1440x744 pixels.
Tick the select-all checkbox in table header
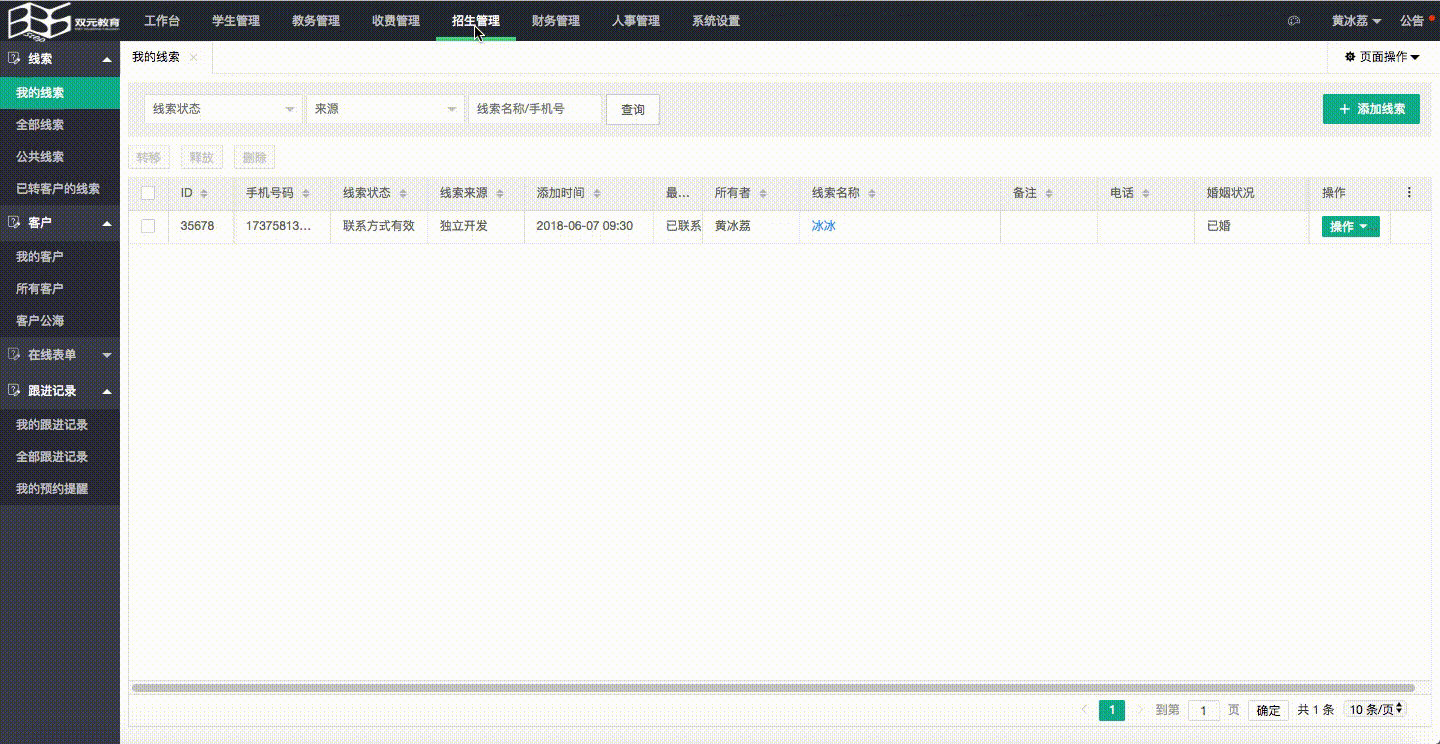point(148,193)
